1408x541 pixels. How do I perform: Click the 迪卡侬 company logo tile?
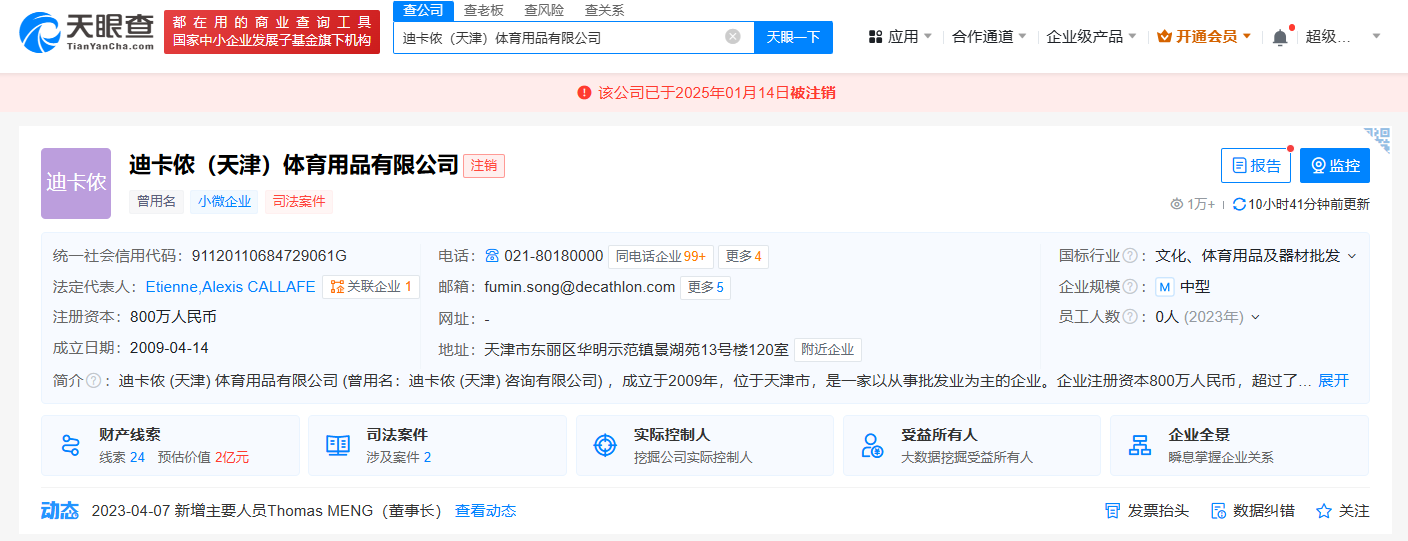point(76,183)
